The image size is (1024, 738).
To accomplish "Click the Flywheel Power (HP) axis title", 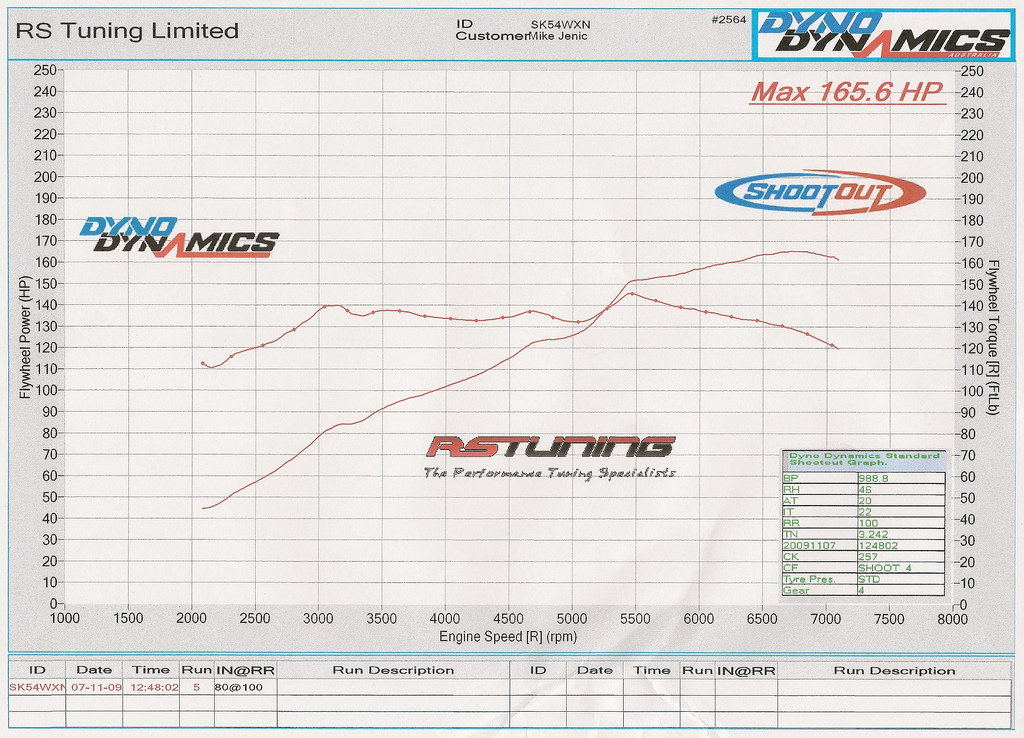I will click(x=24, y=337).
